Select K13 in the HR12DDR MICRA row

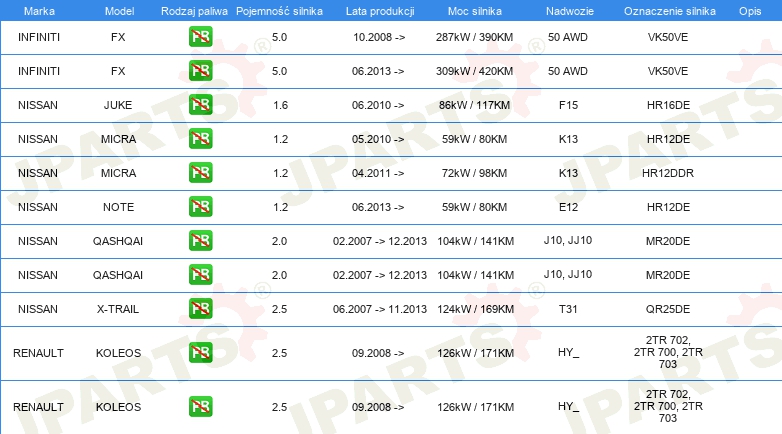[568, 173]
